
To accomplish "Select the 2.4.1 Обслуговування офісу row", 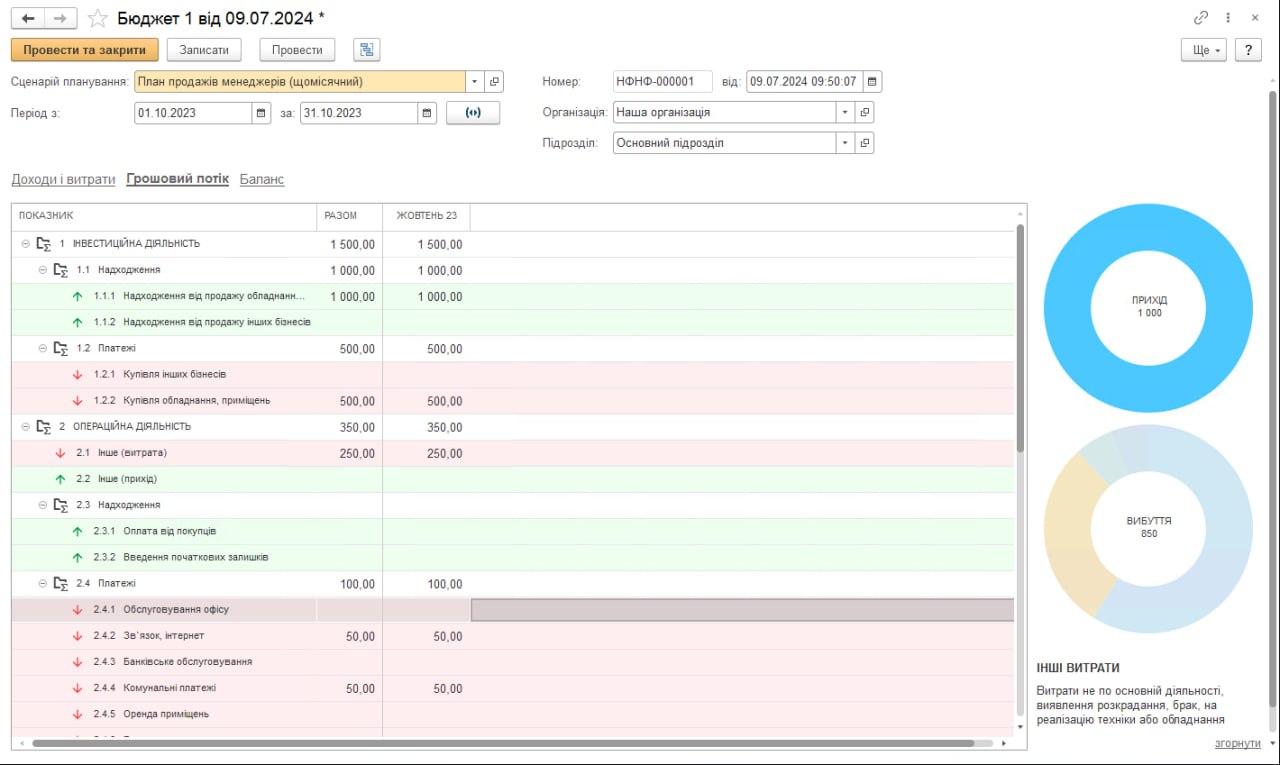I will pyautogui.click(x=513, y=610).
